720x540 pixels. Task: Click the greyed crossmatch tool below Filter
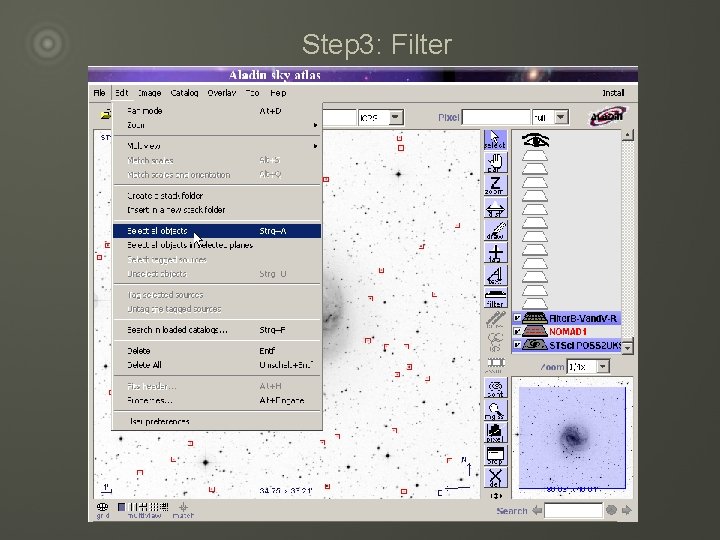495,320
